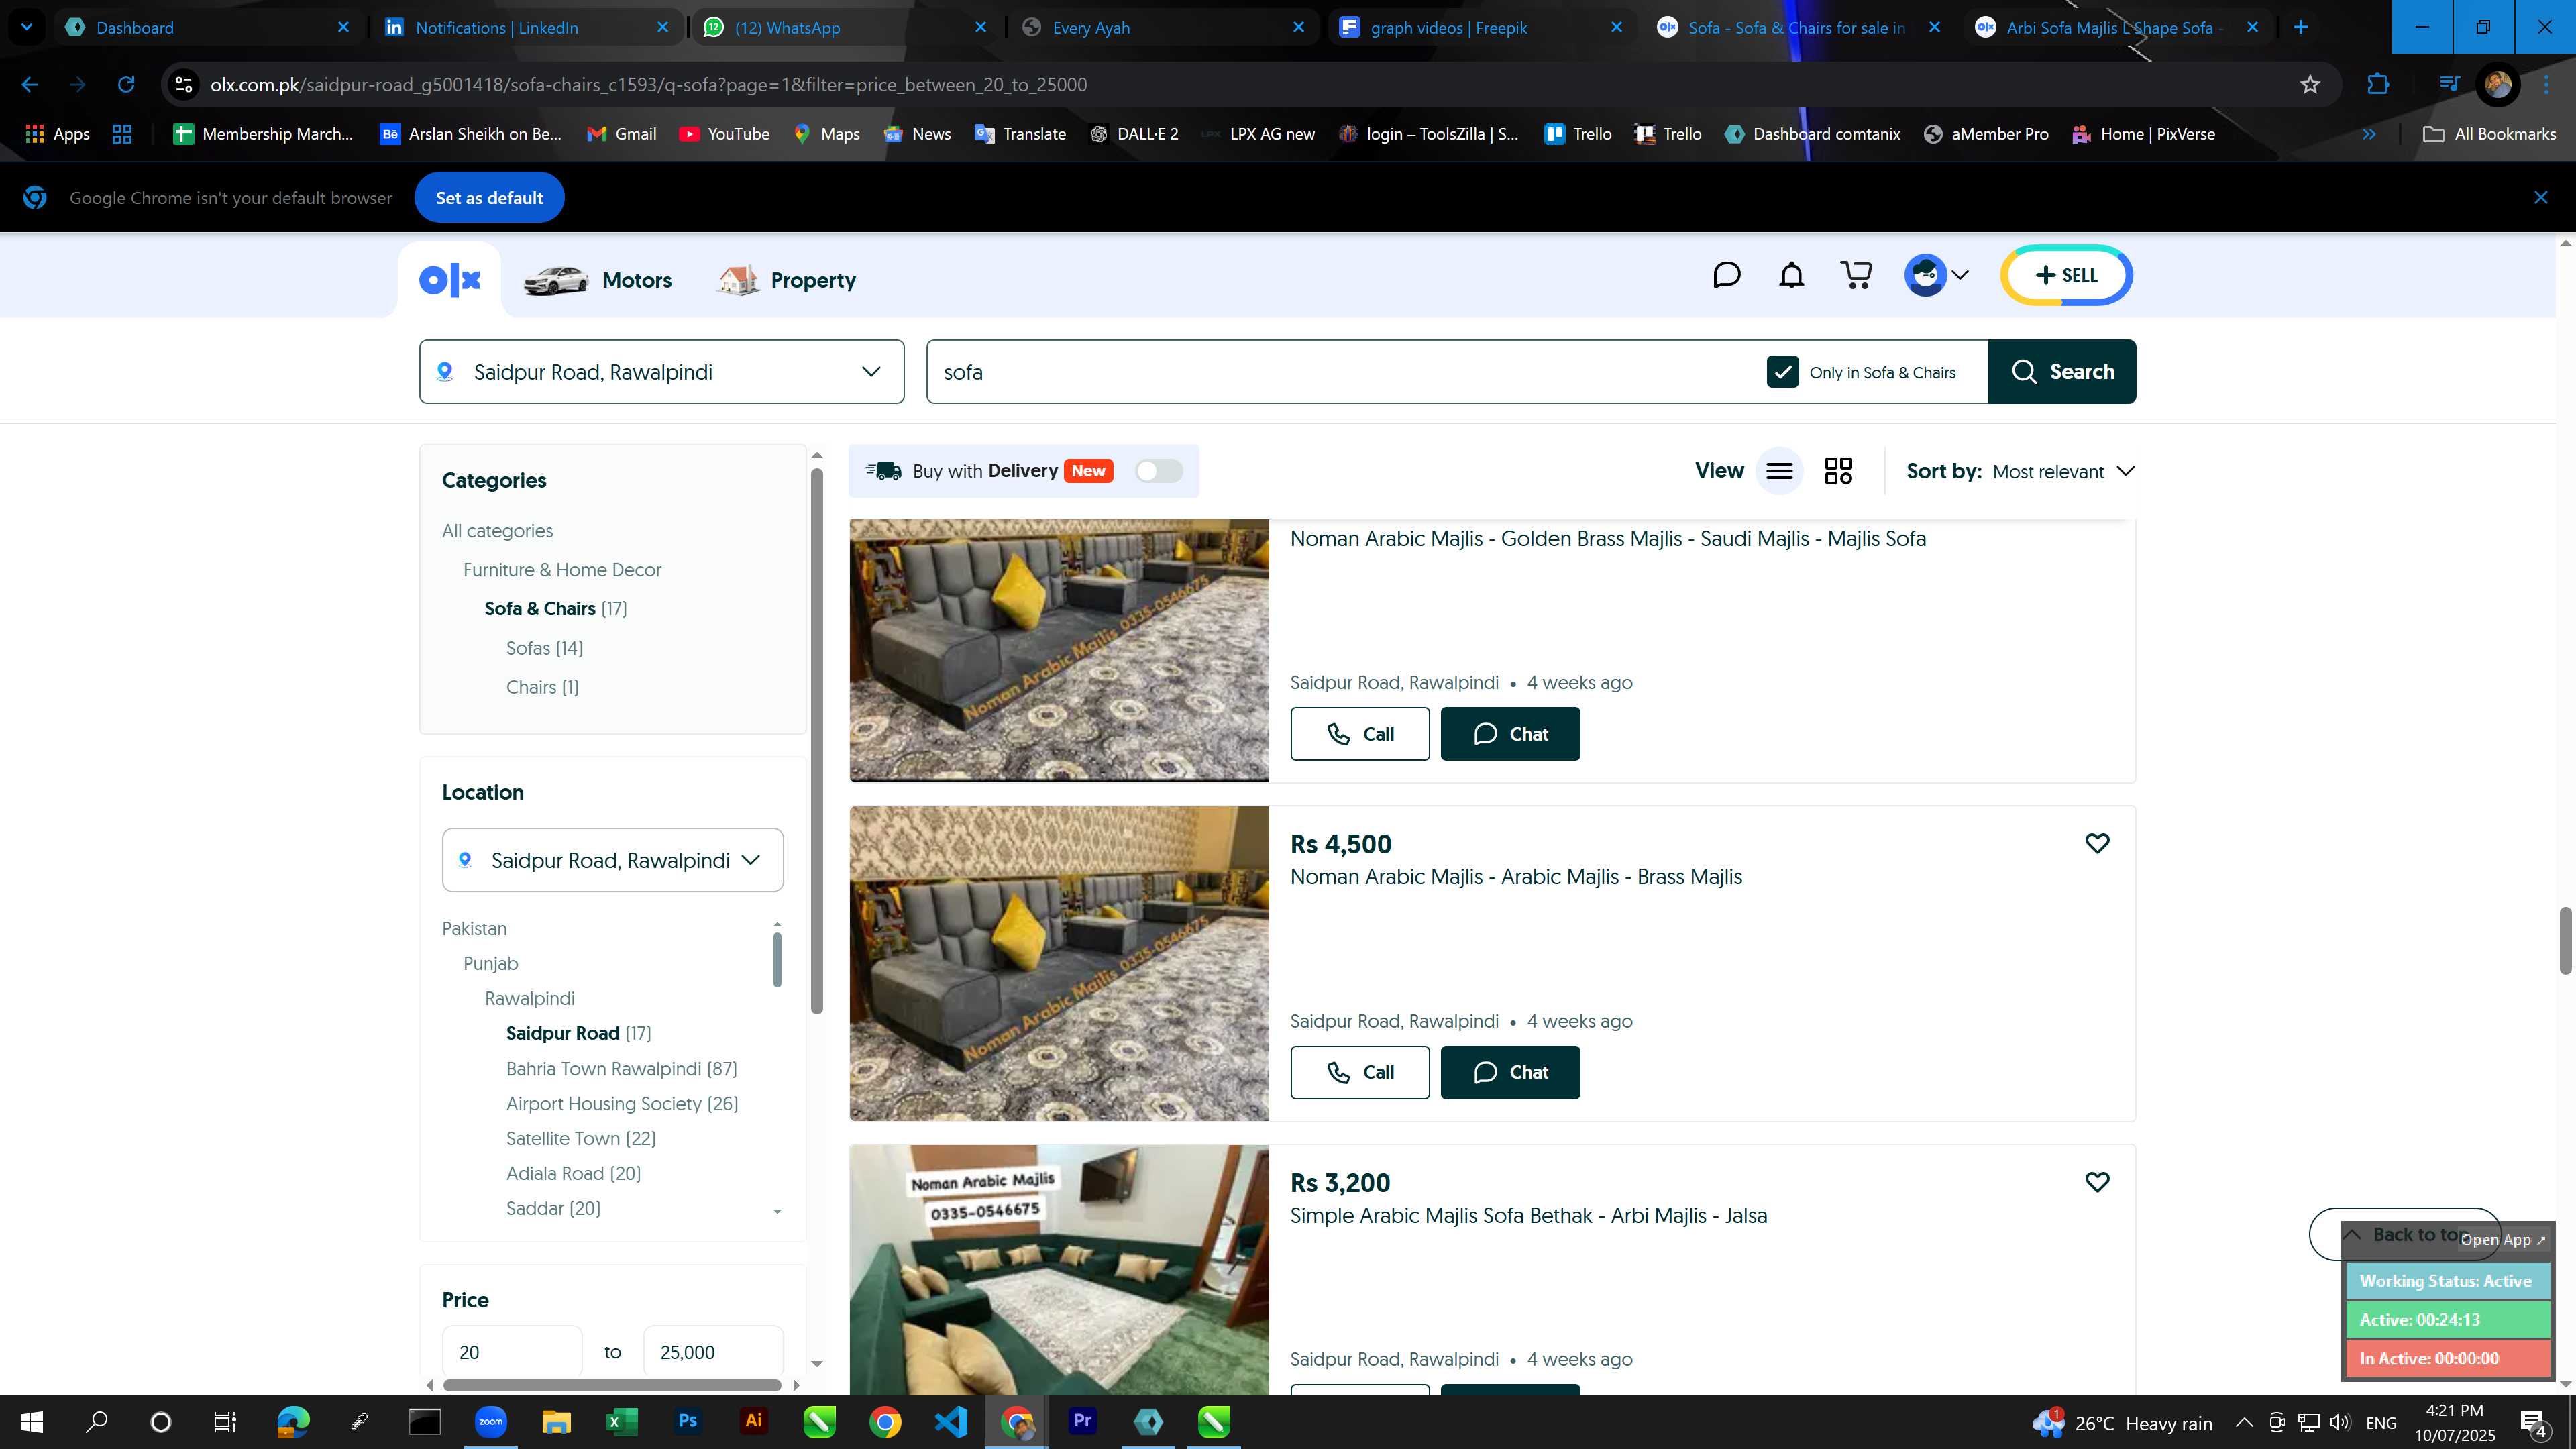This screenshot has height=1449, width=2576.
Task: Open tab search dropdown arrow
Action: point(27,28)
